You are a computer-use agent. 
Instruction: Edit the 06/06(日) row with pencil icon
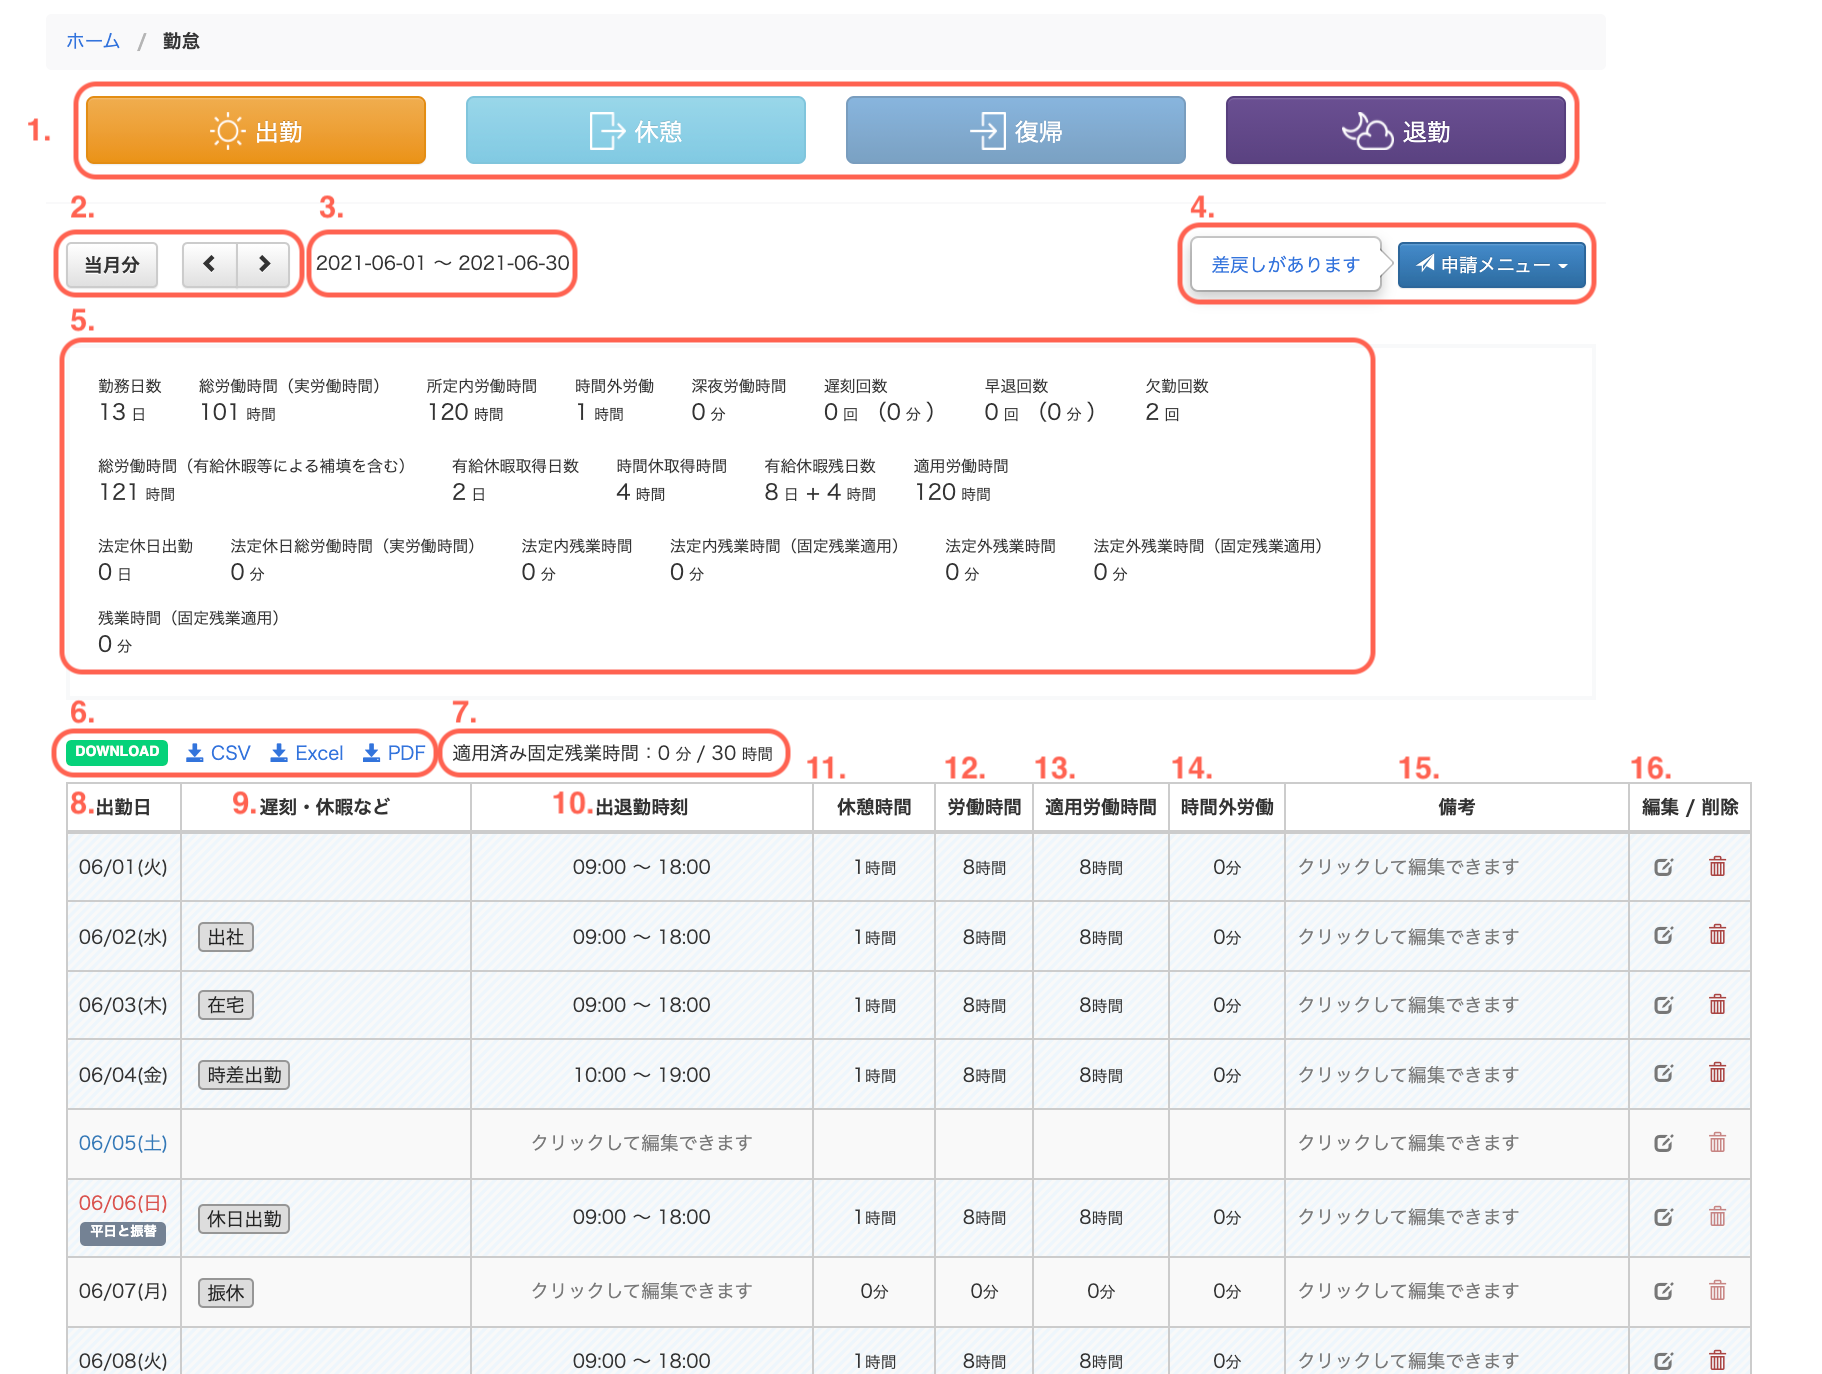click(x=1663, y=1217)
